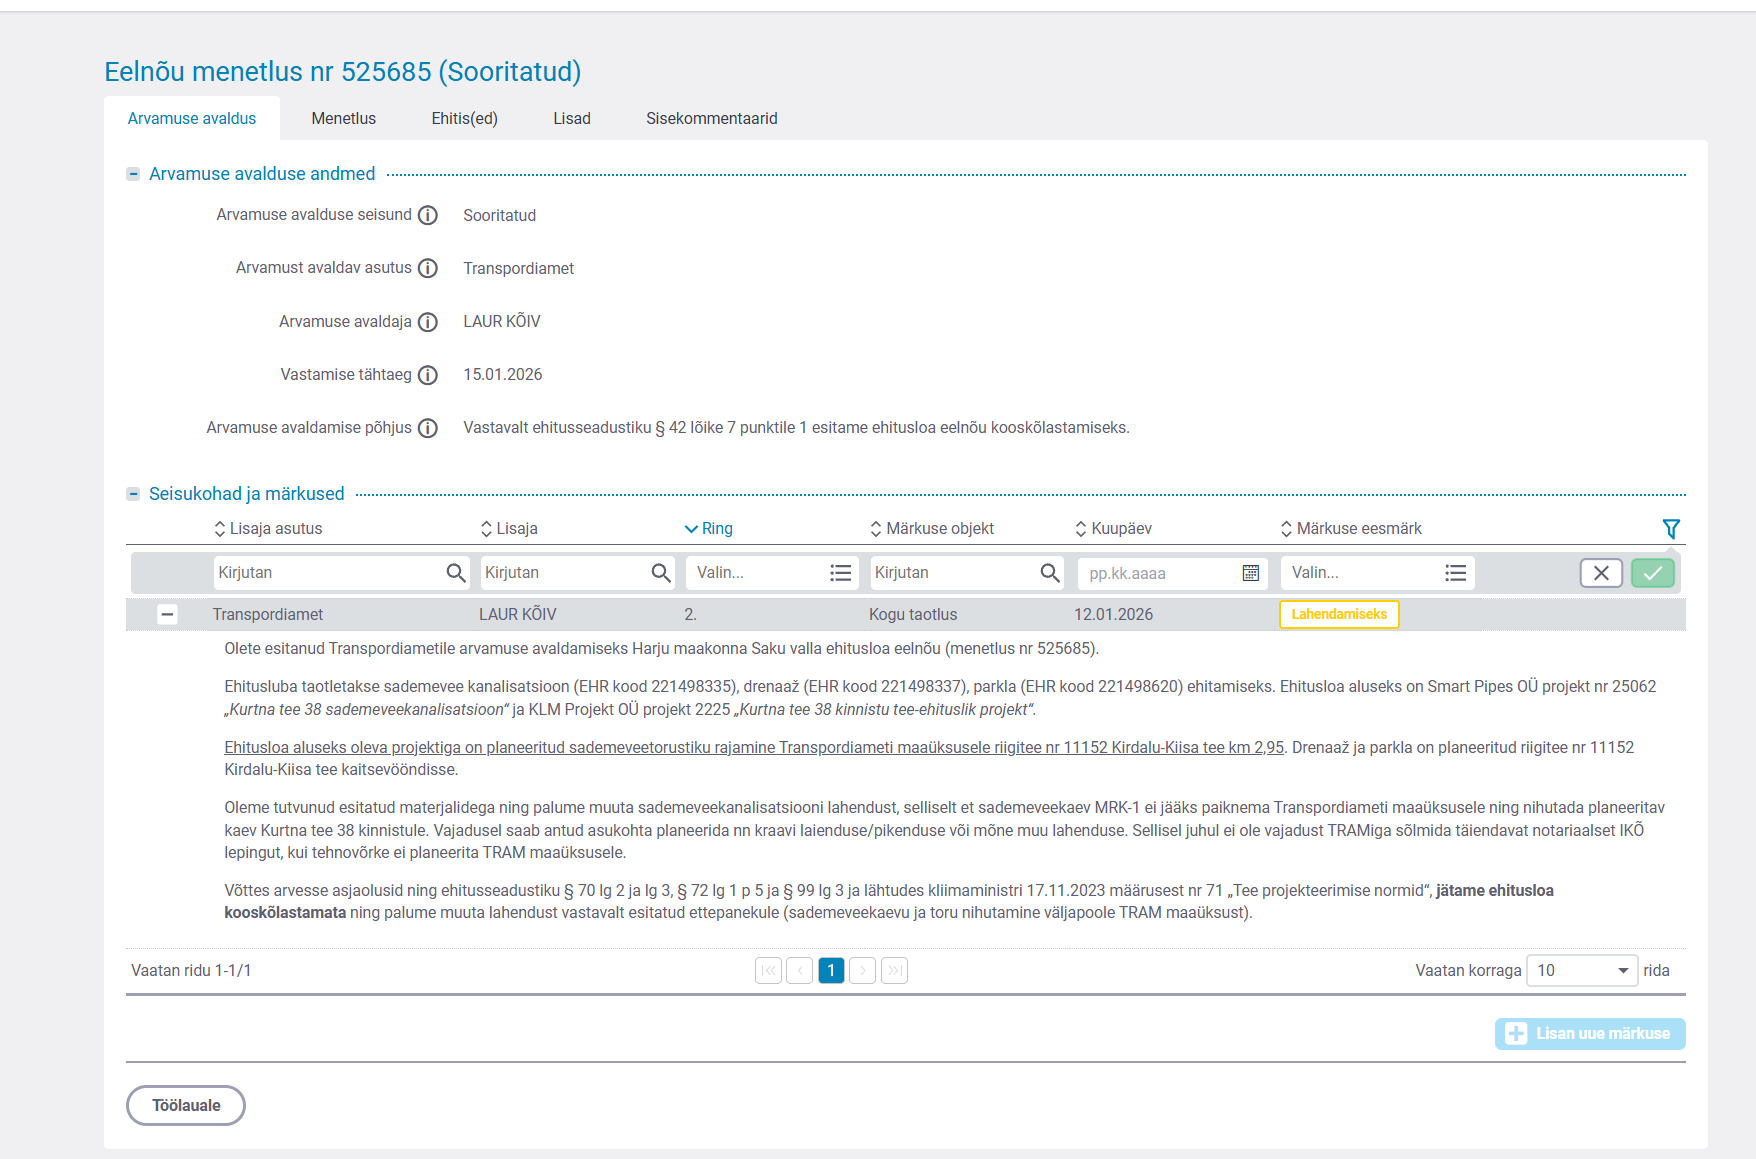The width and height of the screenshot is (1756, 1159).
Task: Clear filters with the X button
Action: [1601, 573]
